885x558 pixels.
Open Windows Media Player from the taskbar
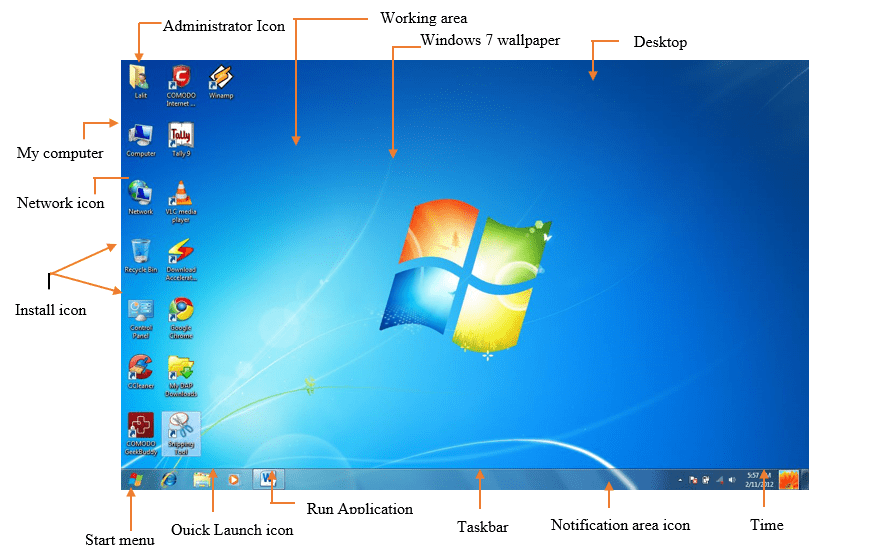233,480
